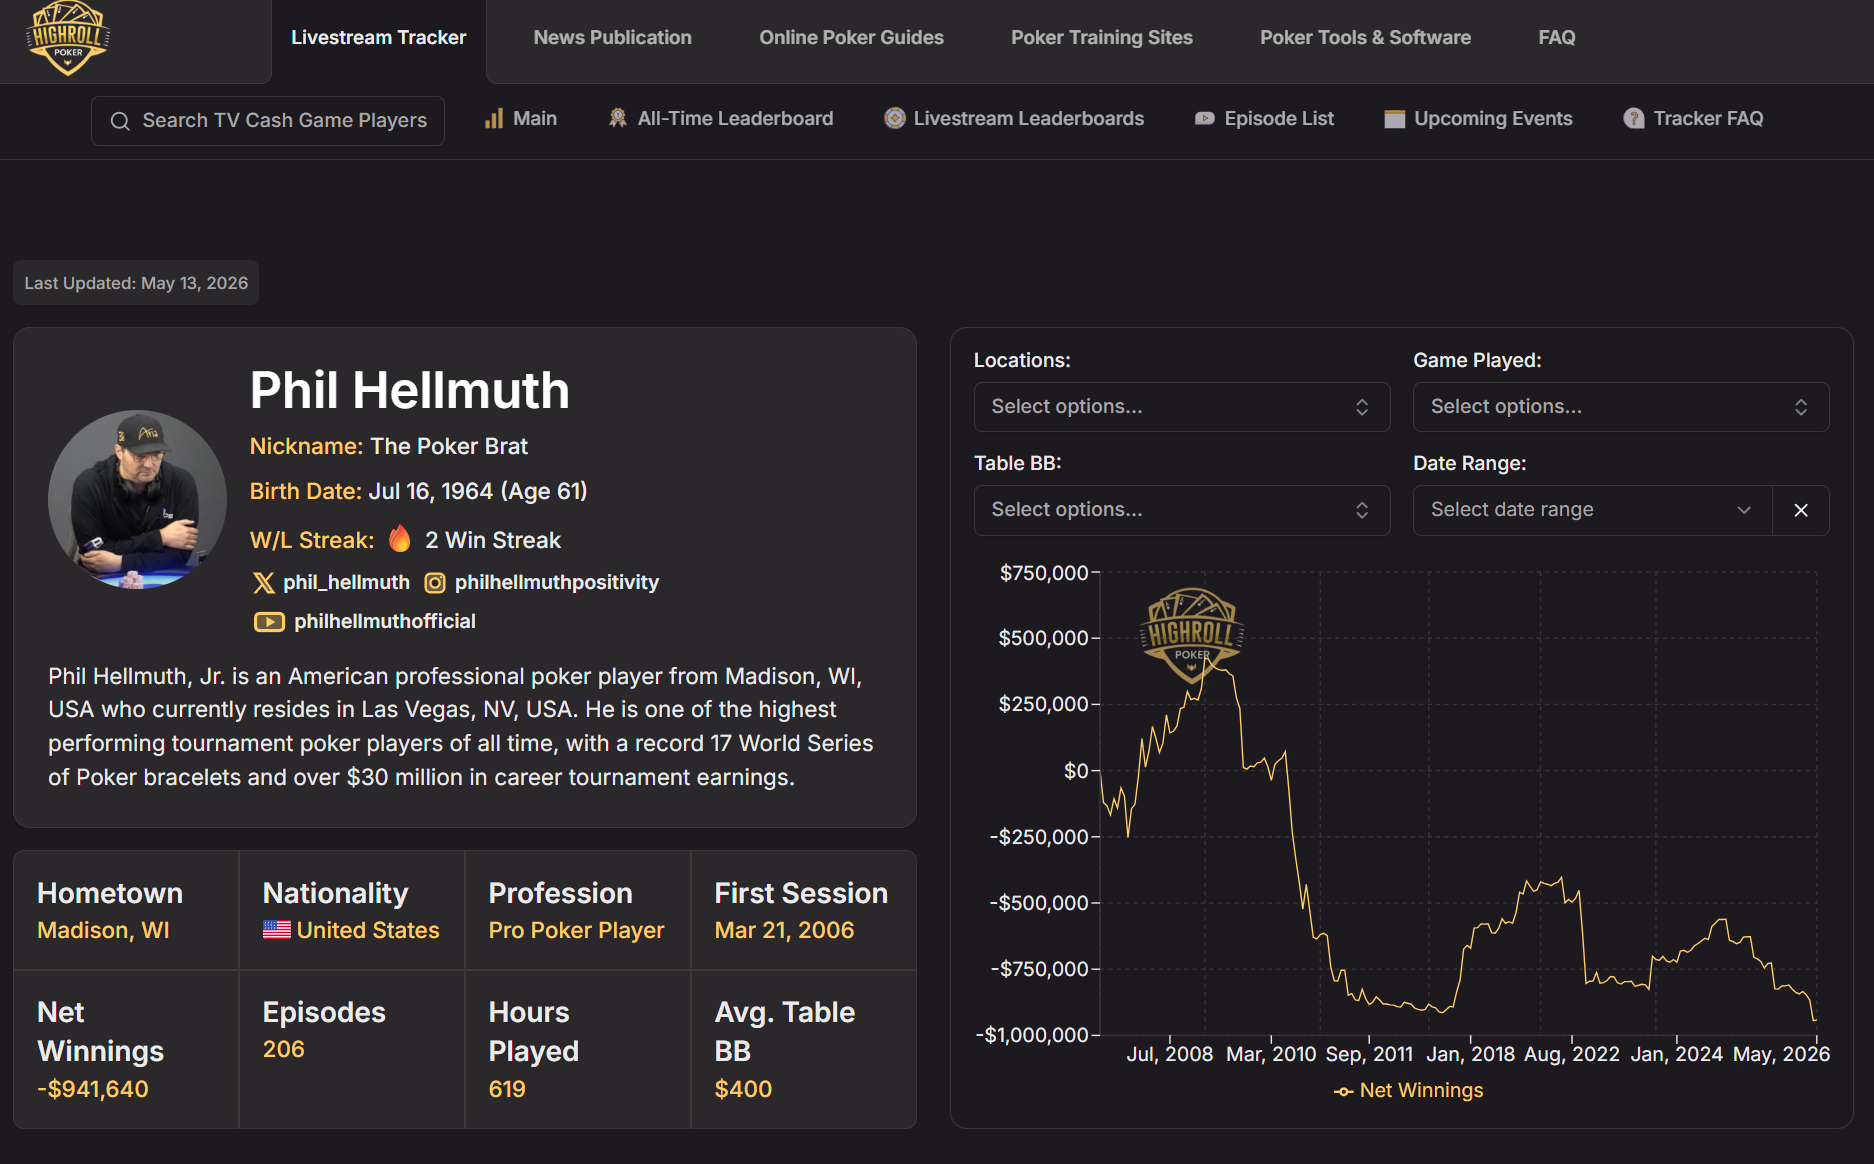This screenshot has width=1874, height=1164.
Task: Click the search magnifier icon
Action: click(120, 121)
